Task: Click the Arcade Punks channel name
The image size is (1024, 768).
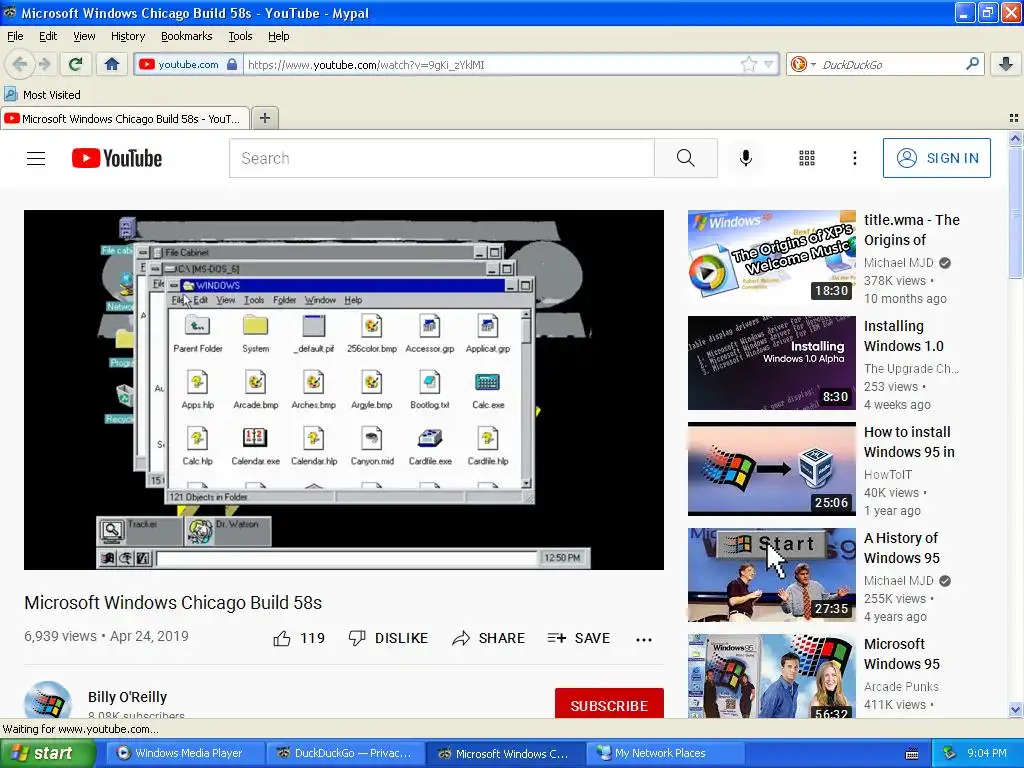Action: tap(901, 686)
